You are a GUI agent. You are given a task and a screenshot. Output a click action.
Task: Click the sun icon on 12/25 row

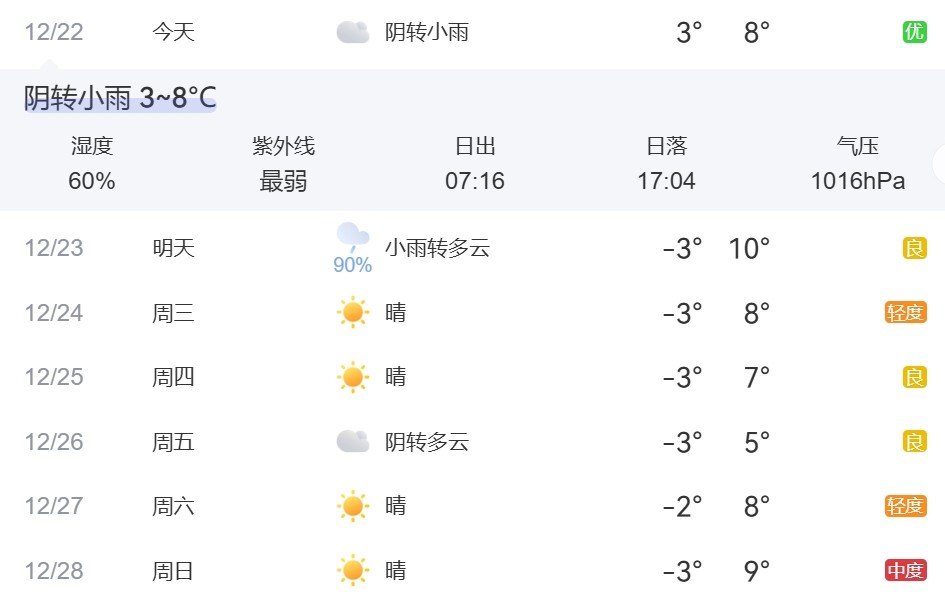352,377
